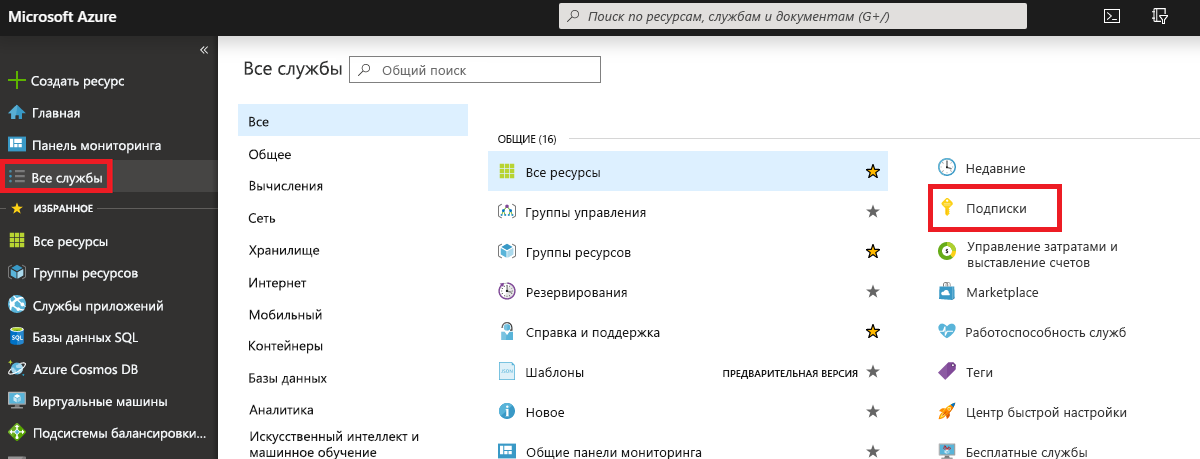Click the cube icon for Группы ресурсов service row

(x=506, y=252)
